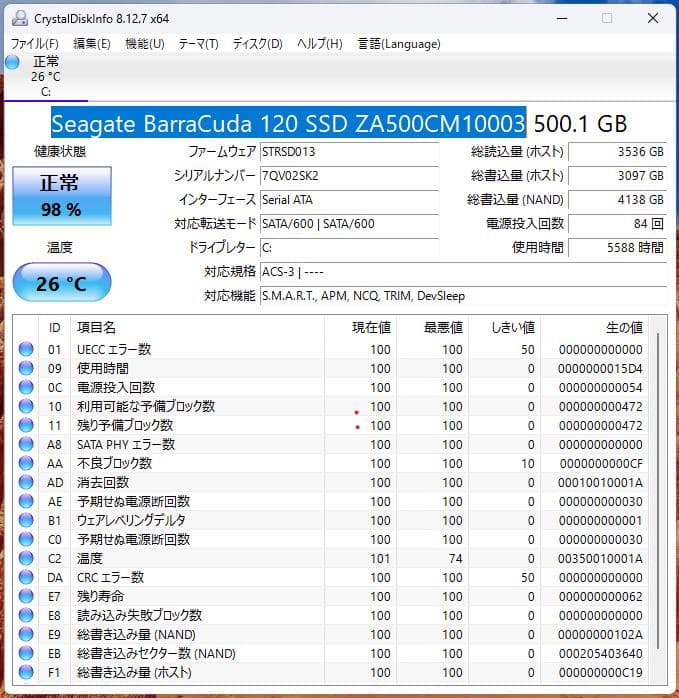Click the 項目名 column header
This screenshot has height=698, width=679.
point(197,328)
